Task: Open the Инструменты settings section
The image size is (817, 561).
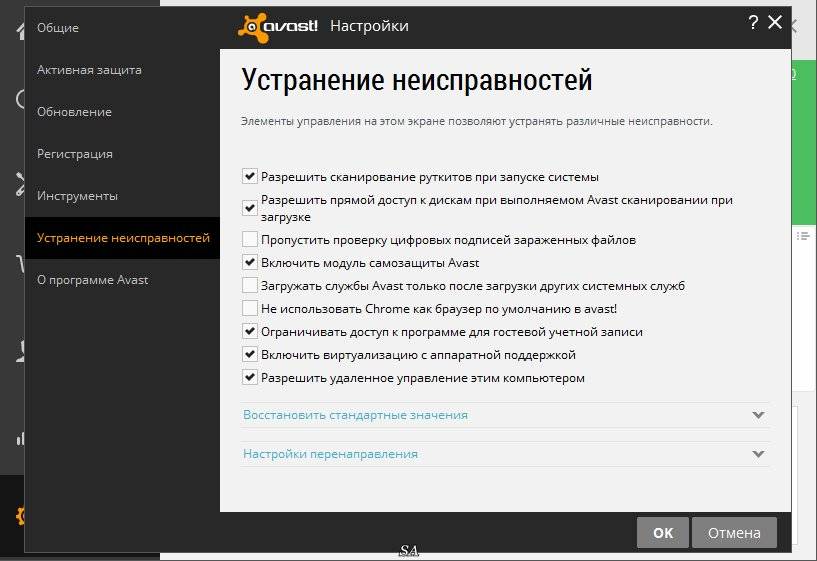Action: (77, 196)
